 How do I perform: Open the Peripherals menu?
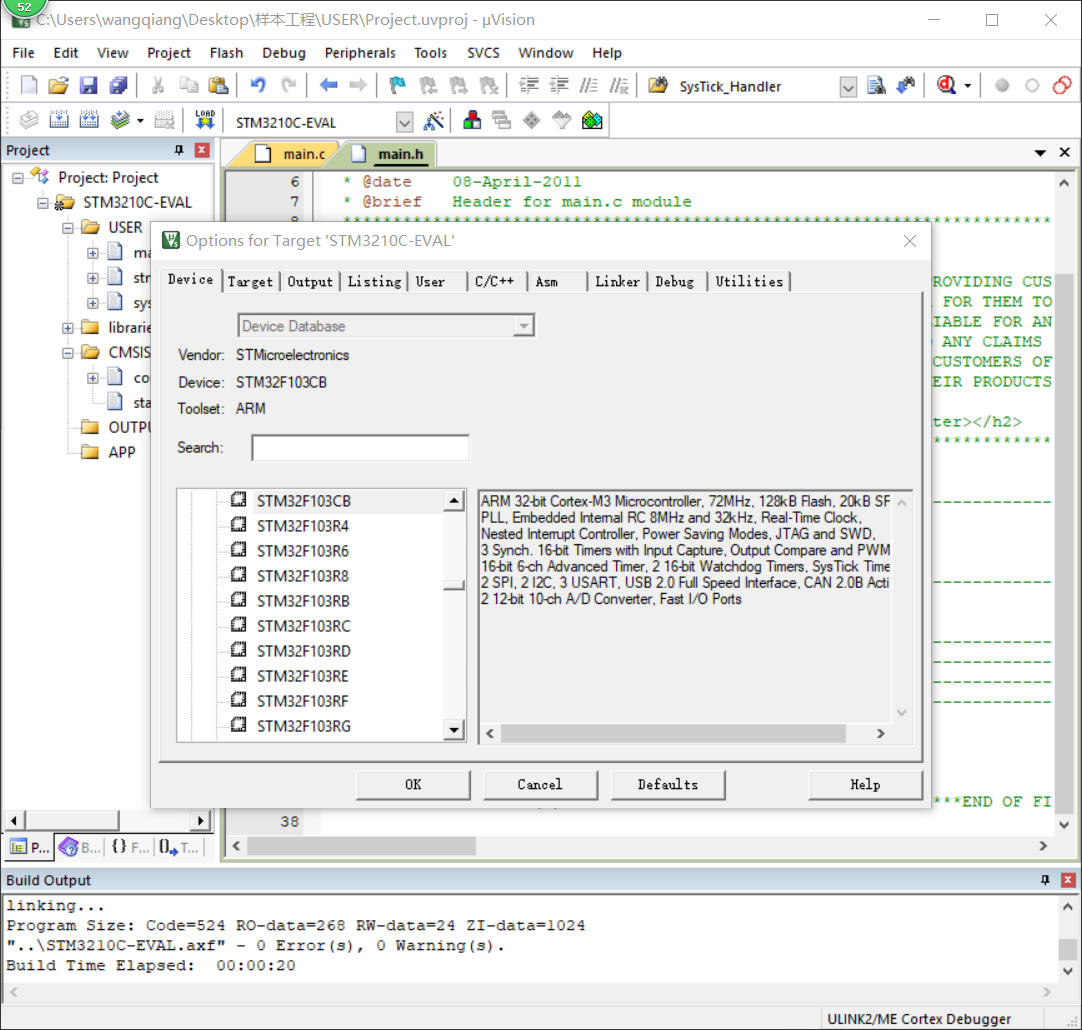click(x=359, y=53)
